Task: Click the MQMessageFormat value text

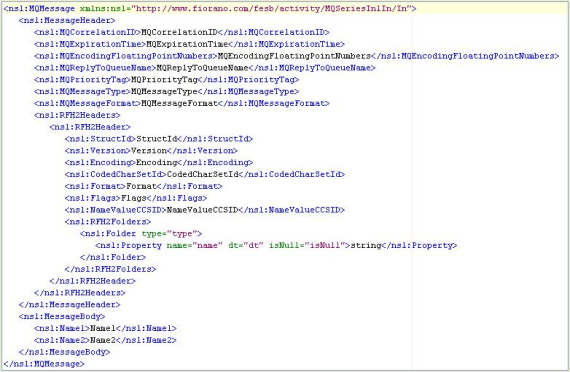Action: [x=179, y=103]
